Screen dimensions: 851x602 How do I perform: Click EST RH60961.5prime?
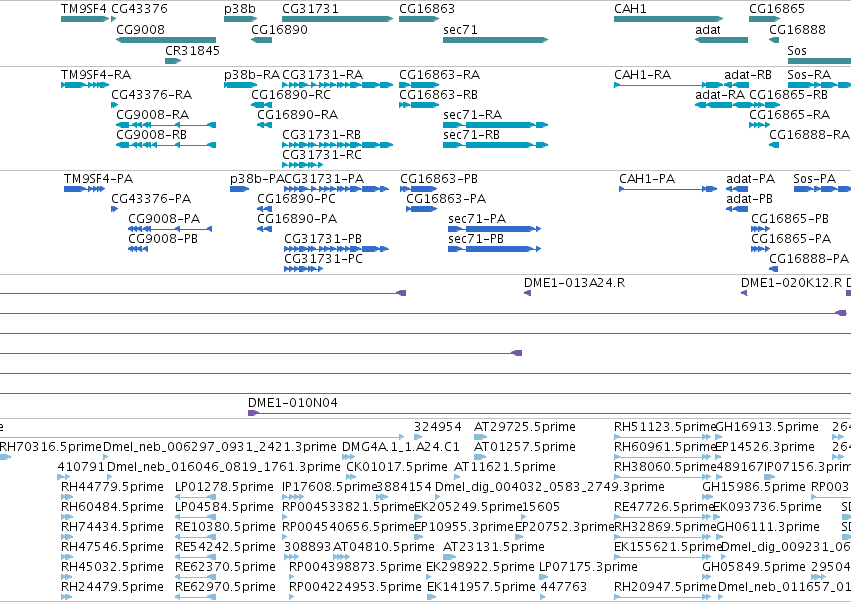(663, 457)
